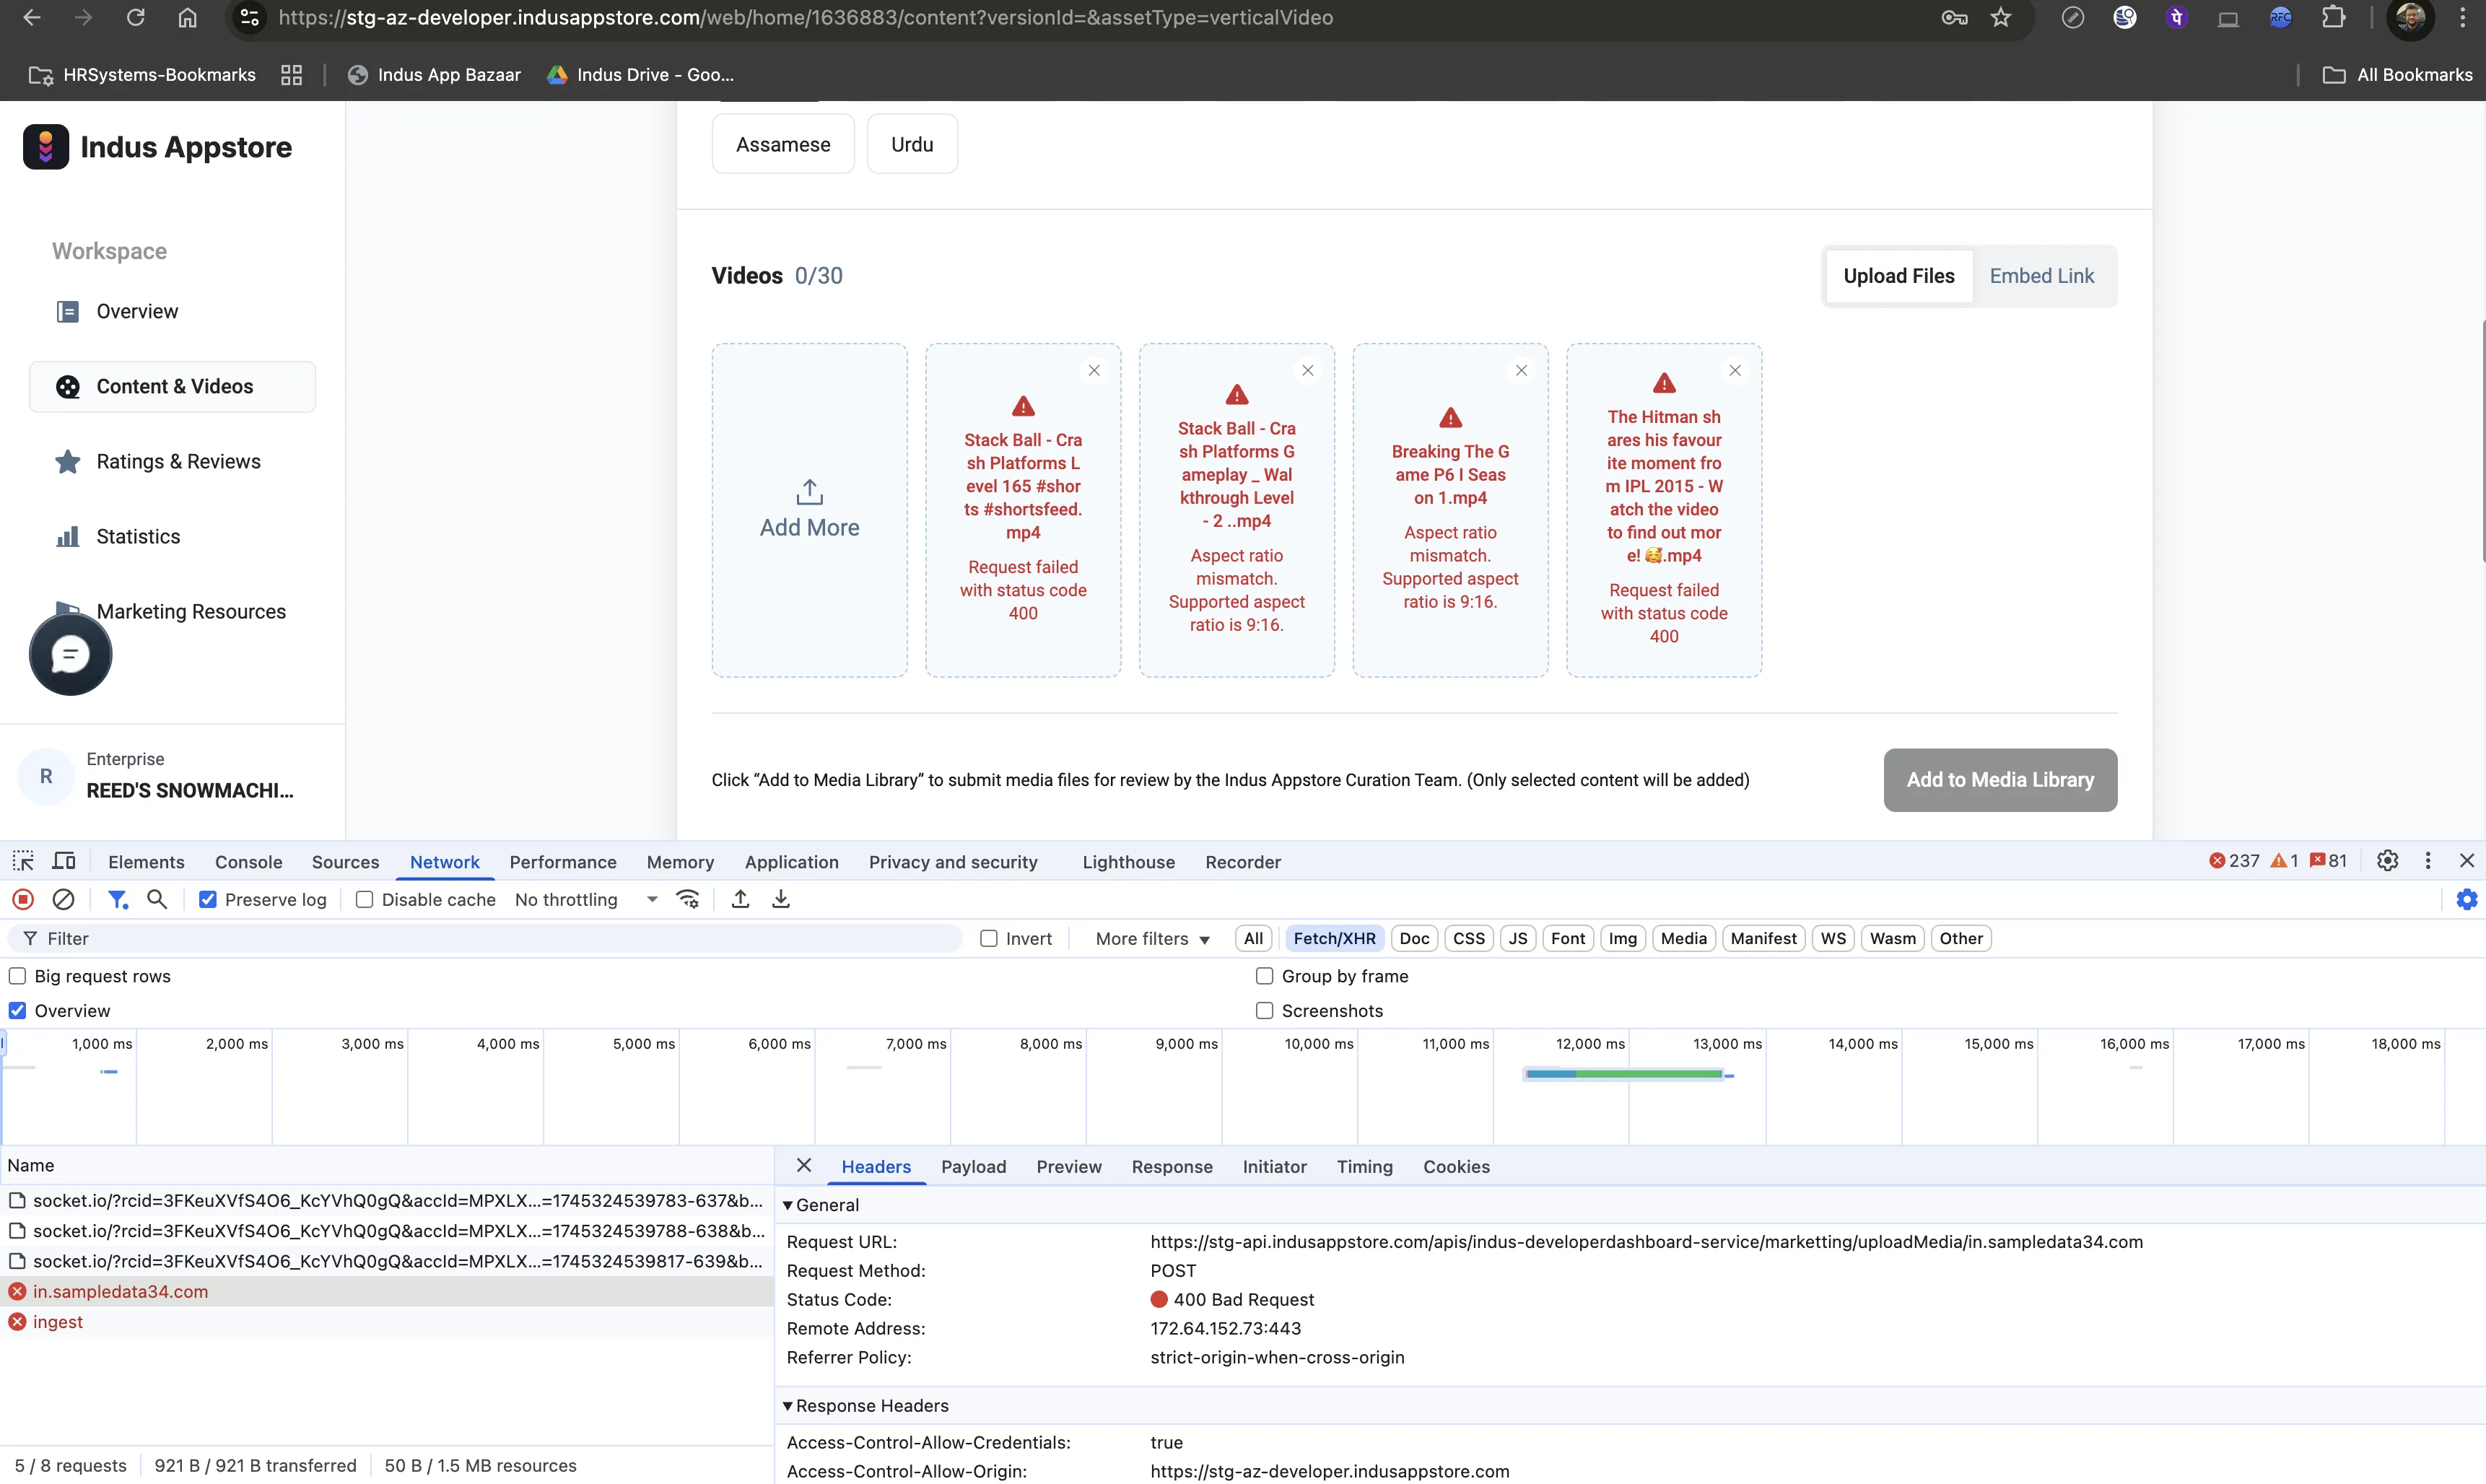The width and height of the screenshot is (2486, 1484).
Task: Switch to Embed Link tab
Action: [x=2041, y=276]
